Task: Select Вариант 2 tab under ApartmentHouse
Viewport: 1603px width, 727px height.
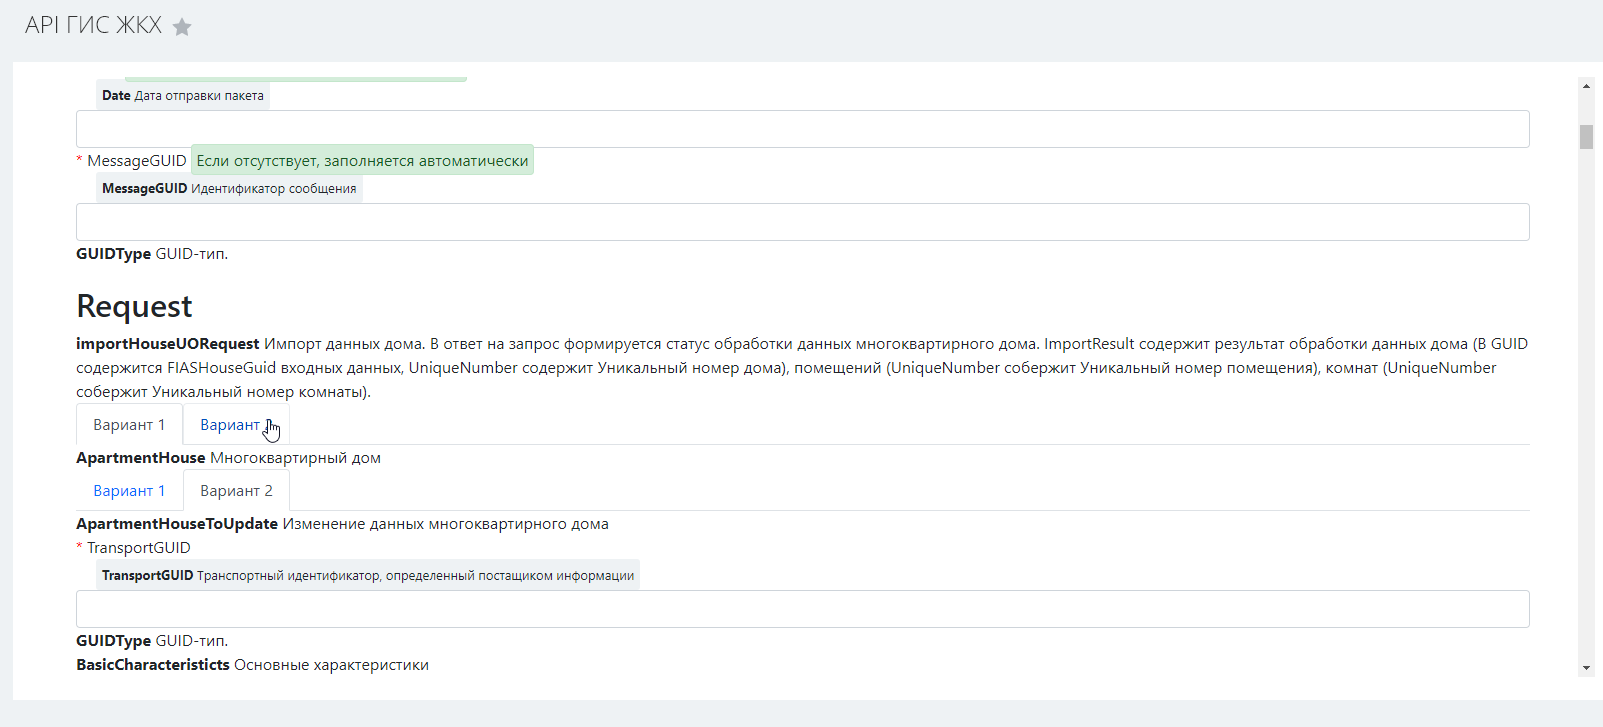Action: coord(236,491)
